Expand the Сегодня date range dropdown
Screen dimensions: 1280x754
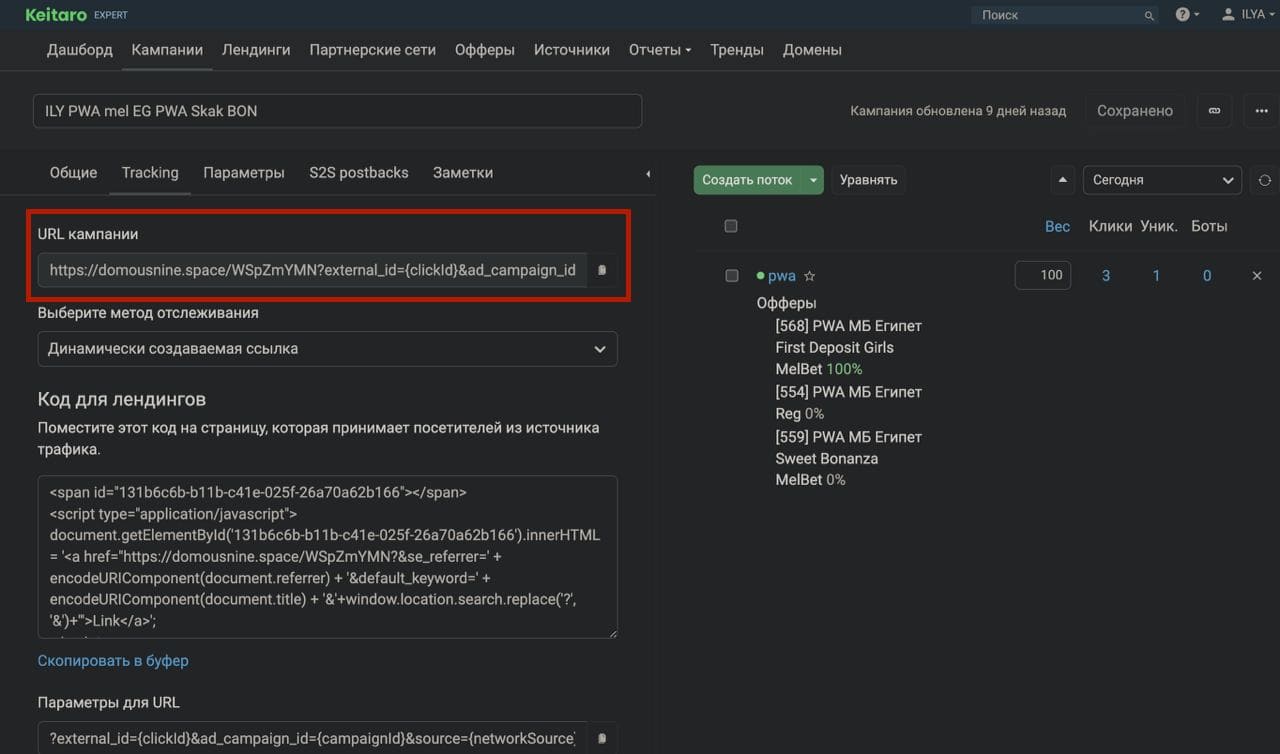(1162, 180)
